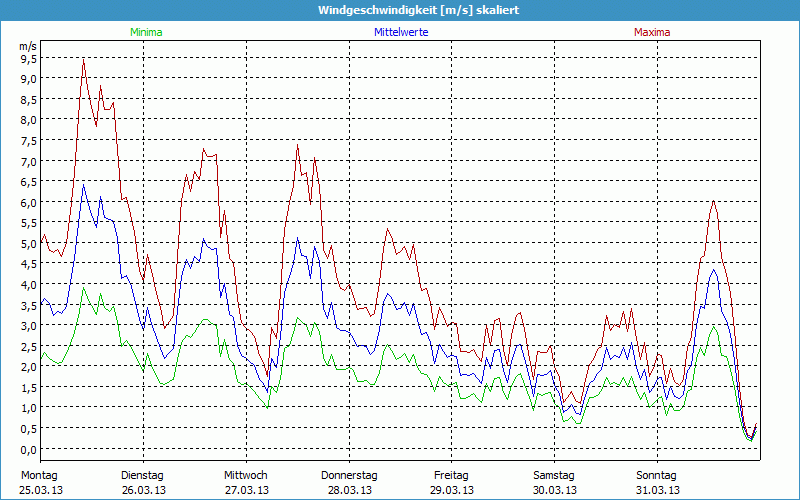Click the 3,0 y-axis value

pyautogui.click(x=29, y=326)
